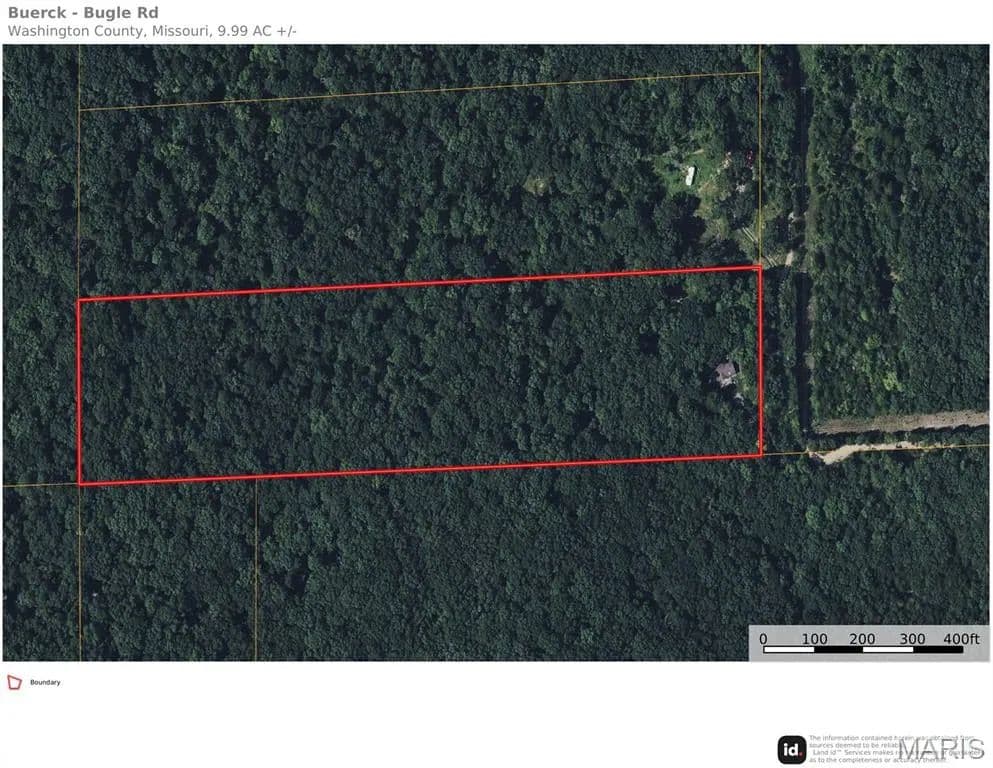
Task: Click the black "id." Land id logo
Action: [792, 750]
